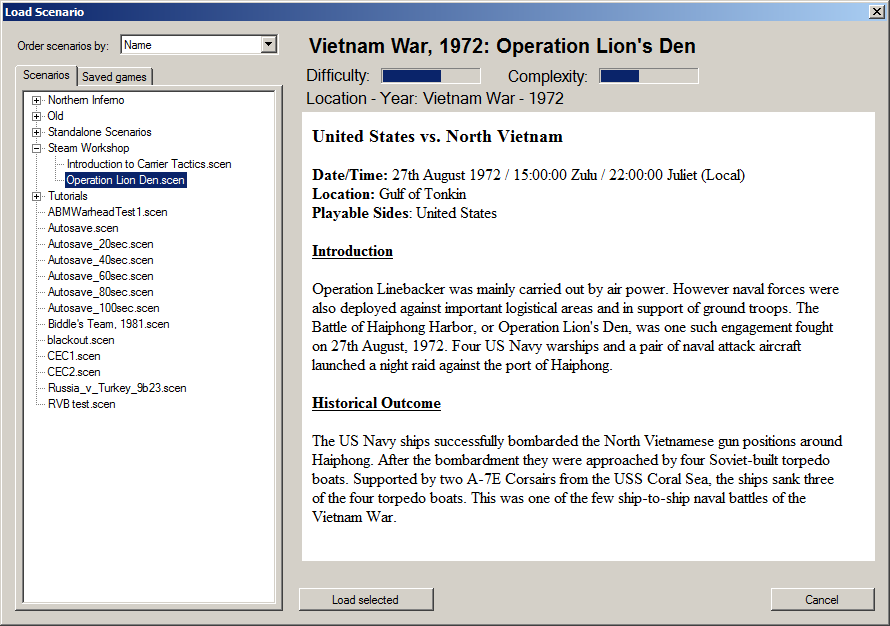
Task: Select Operation Lion Den.scen
Action: [x=125, y=180]
